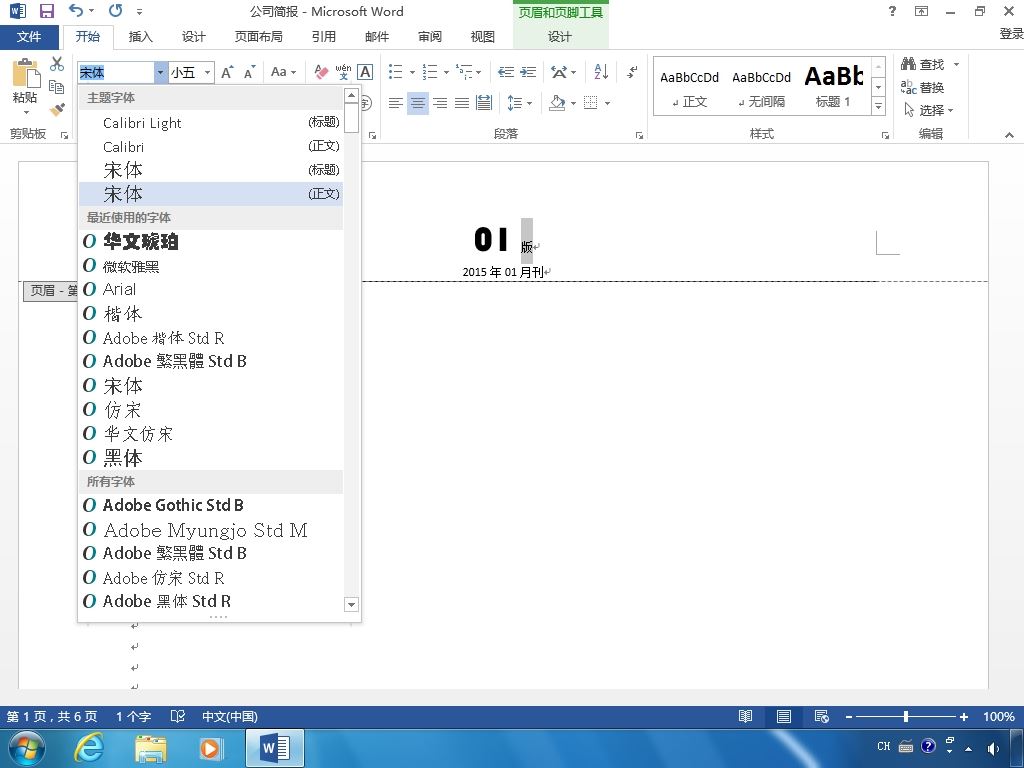Pick Adobe Myungjo Std M font

(x=211, y=530)
